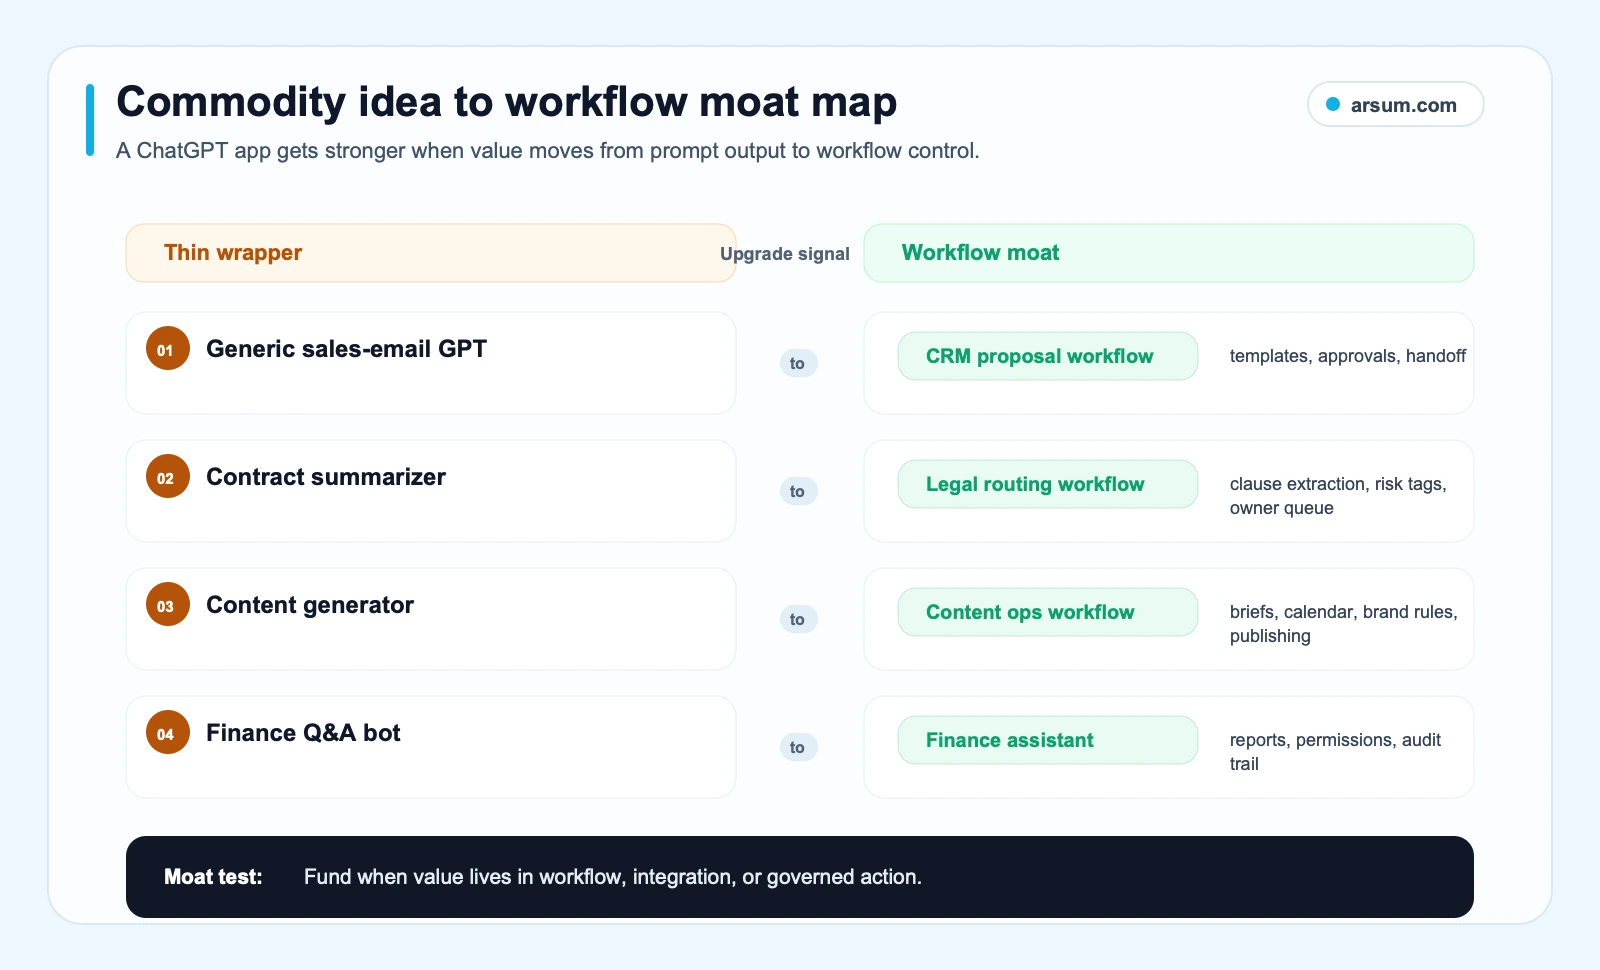
Task: Click the 02 number badge
Action: click(x=168, y=477)
